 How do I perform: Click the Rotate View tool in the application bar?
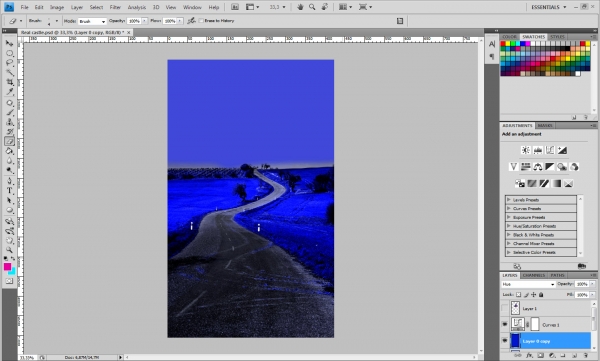click(x=324, y=7)
